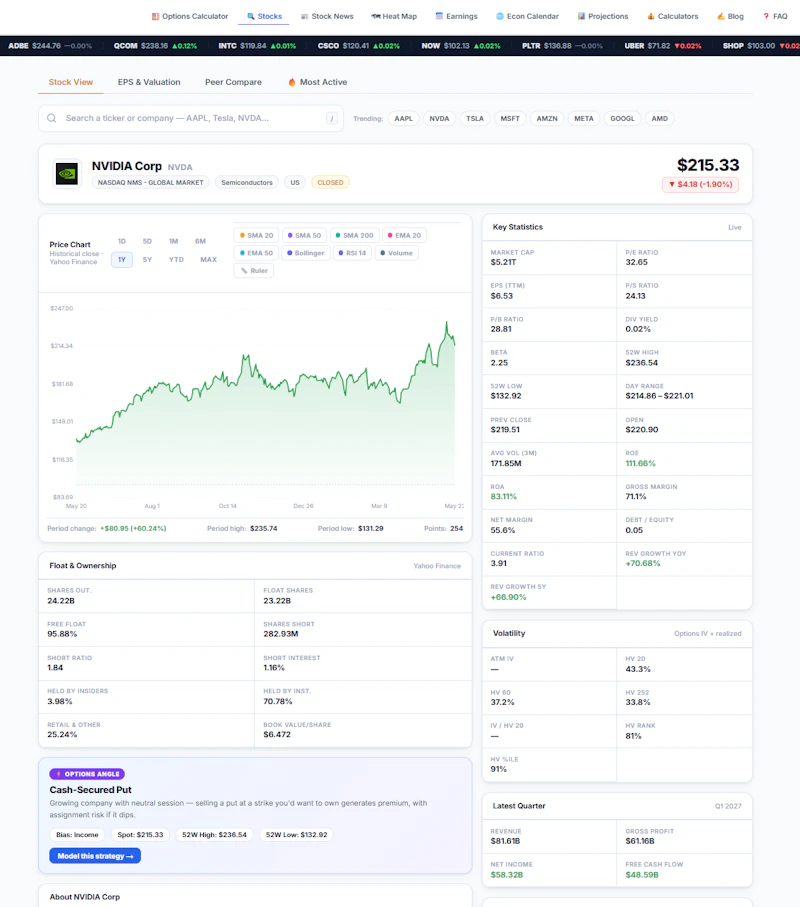Open the Earnings nav link
Image resolution: width=800 pixels, height=907 pixels.
[456, 16]
